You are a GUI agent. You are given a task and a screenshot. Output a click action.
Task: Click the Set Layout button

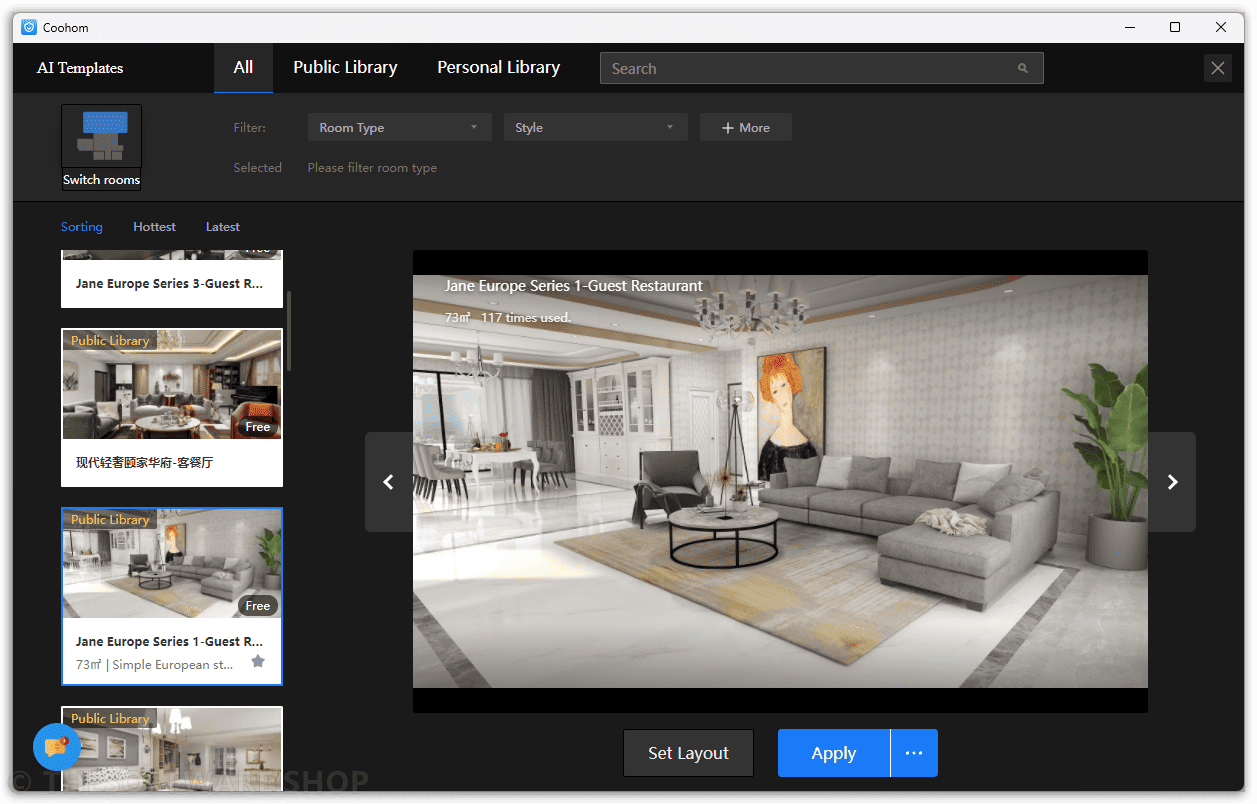pos(688,753)
